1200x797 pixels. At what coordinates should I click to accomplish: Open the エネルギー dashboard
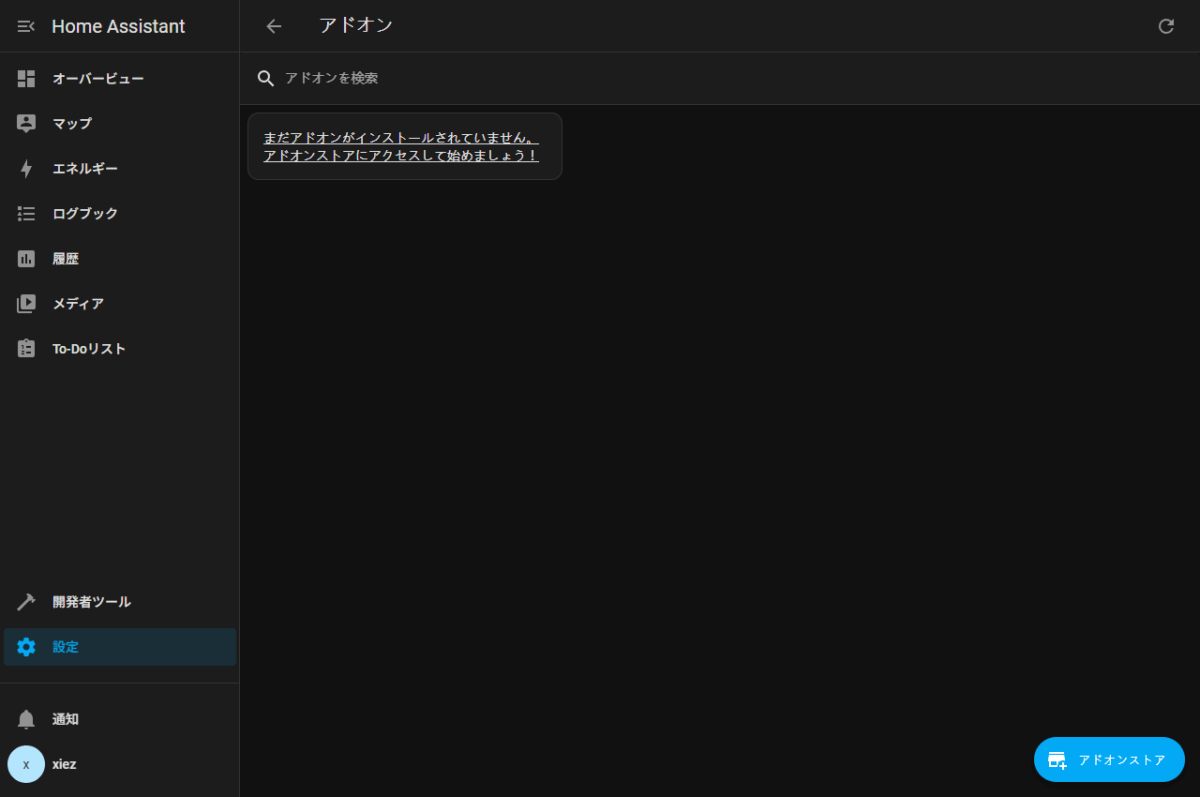click(x=120, y=168)
